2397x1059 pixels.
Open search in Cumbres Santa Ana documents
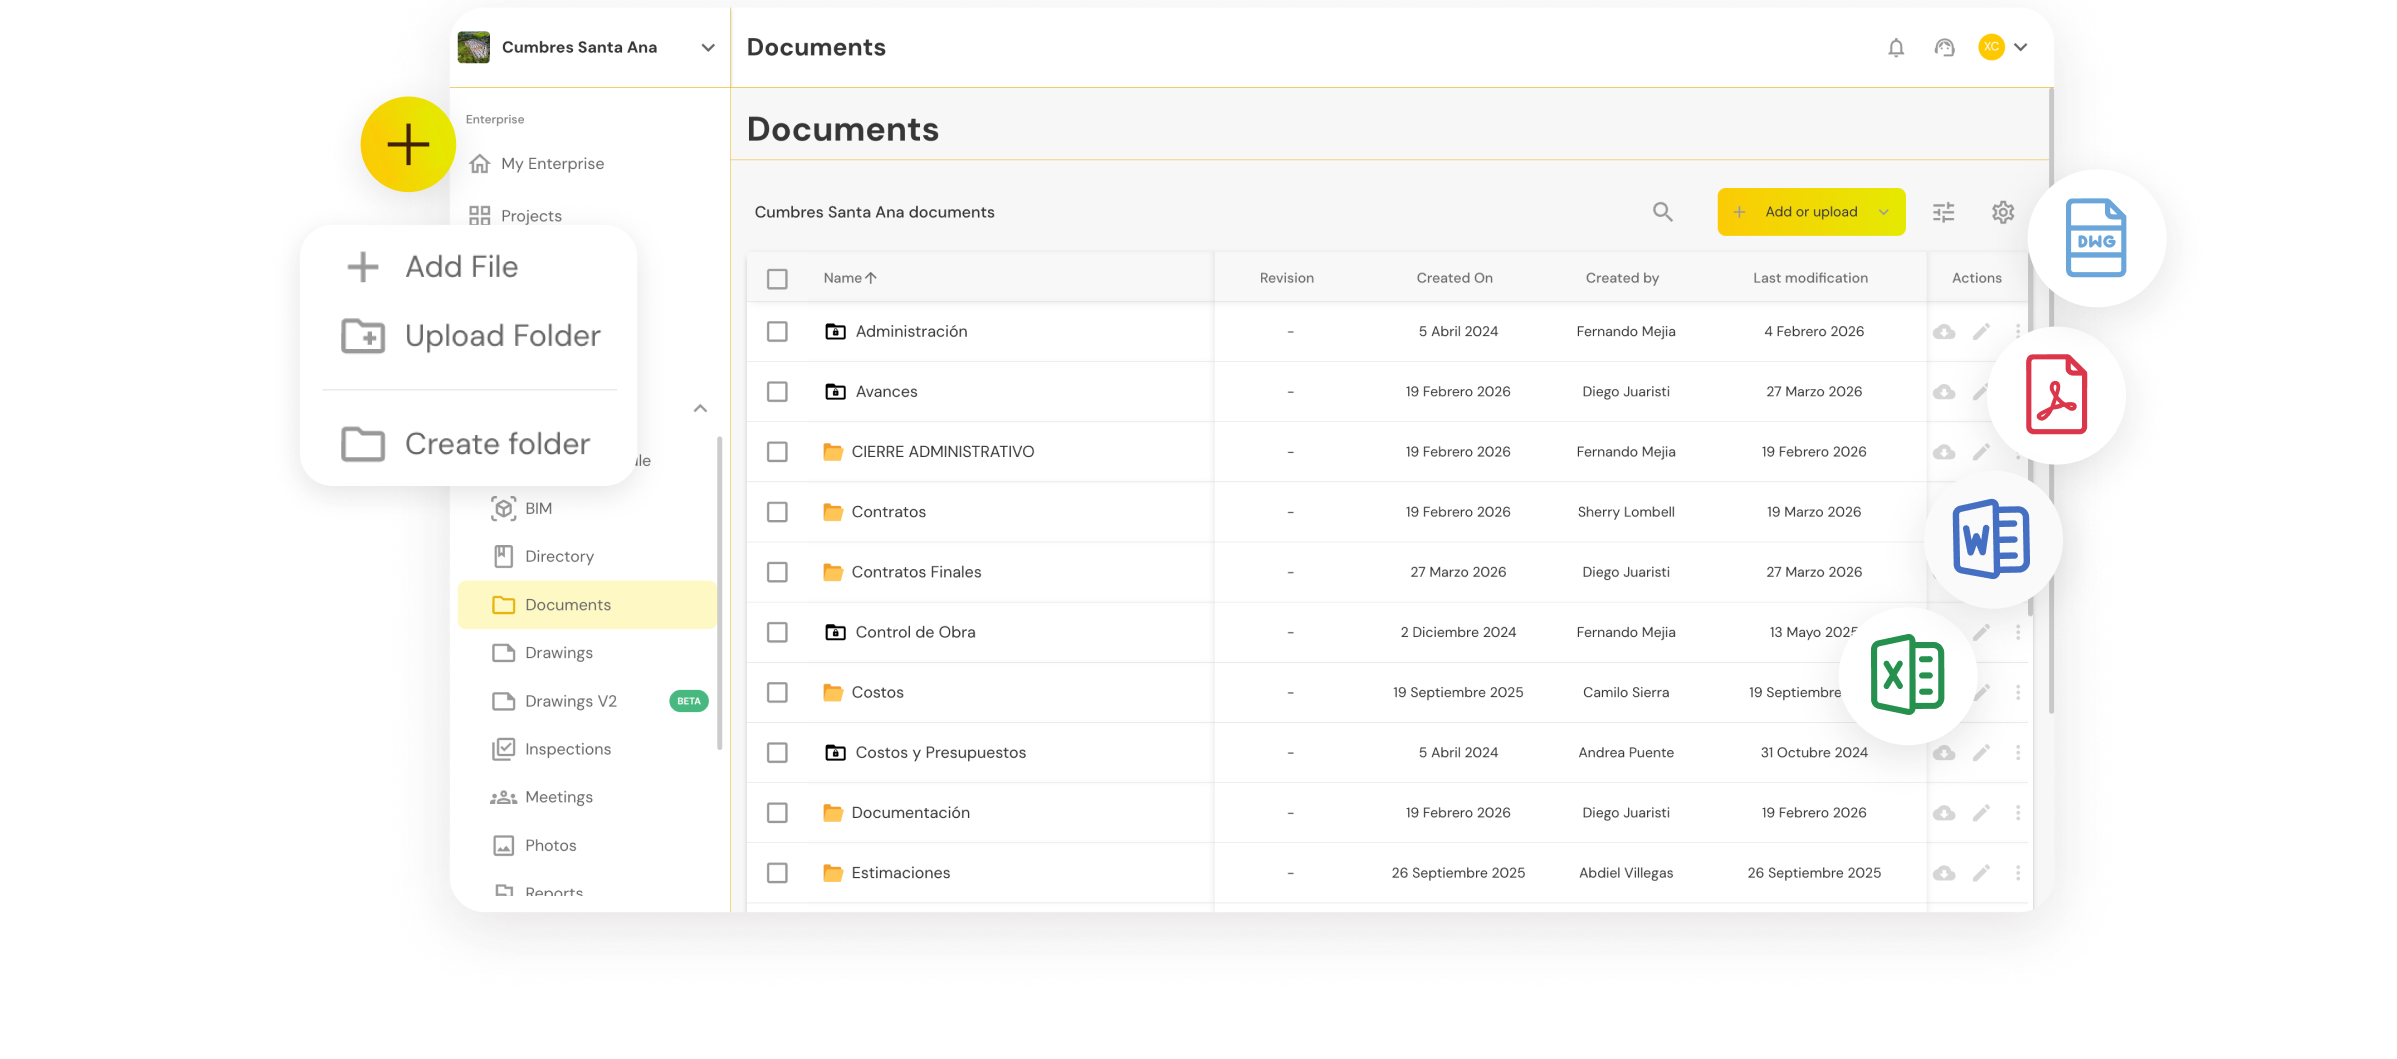click(1662, 212)
